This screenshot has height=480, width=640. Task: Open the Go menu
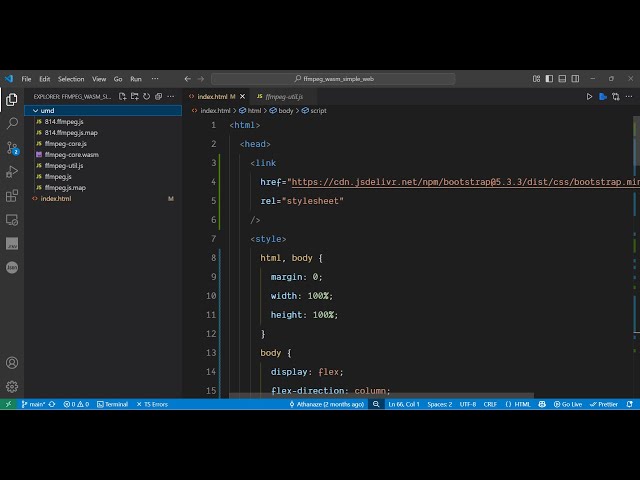118,79
